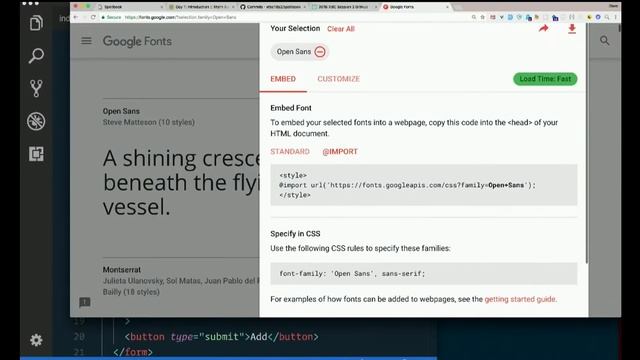Click the submit button line in the code editor
The height and width of the screenshot is (360, 640).
coord(221,337)
